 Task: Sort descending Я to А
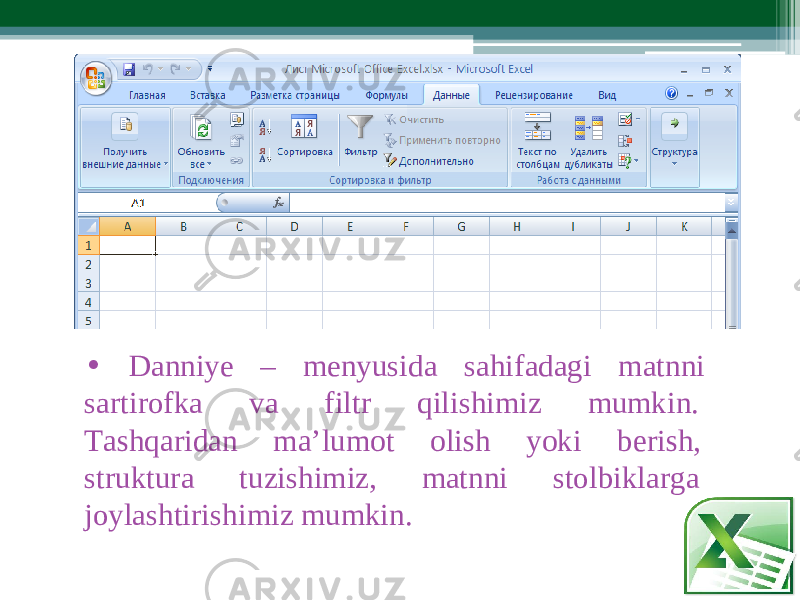pyautogui.click(x=264, y=155)
